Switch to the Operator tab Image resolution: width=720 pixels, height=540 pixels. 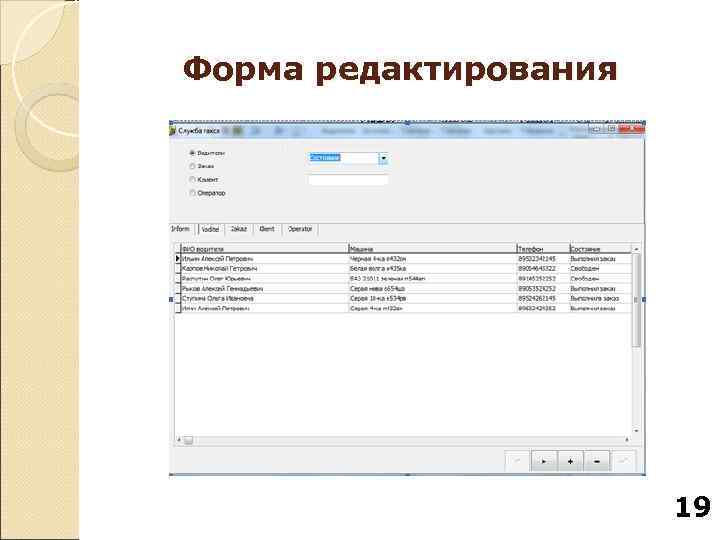300,229
